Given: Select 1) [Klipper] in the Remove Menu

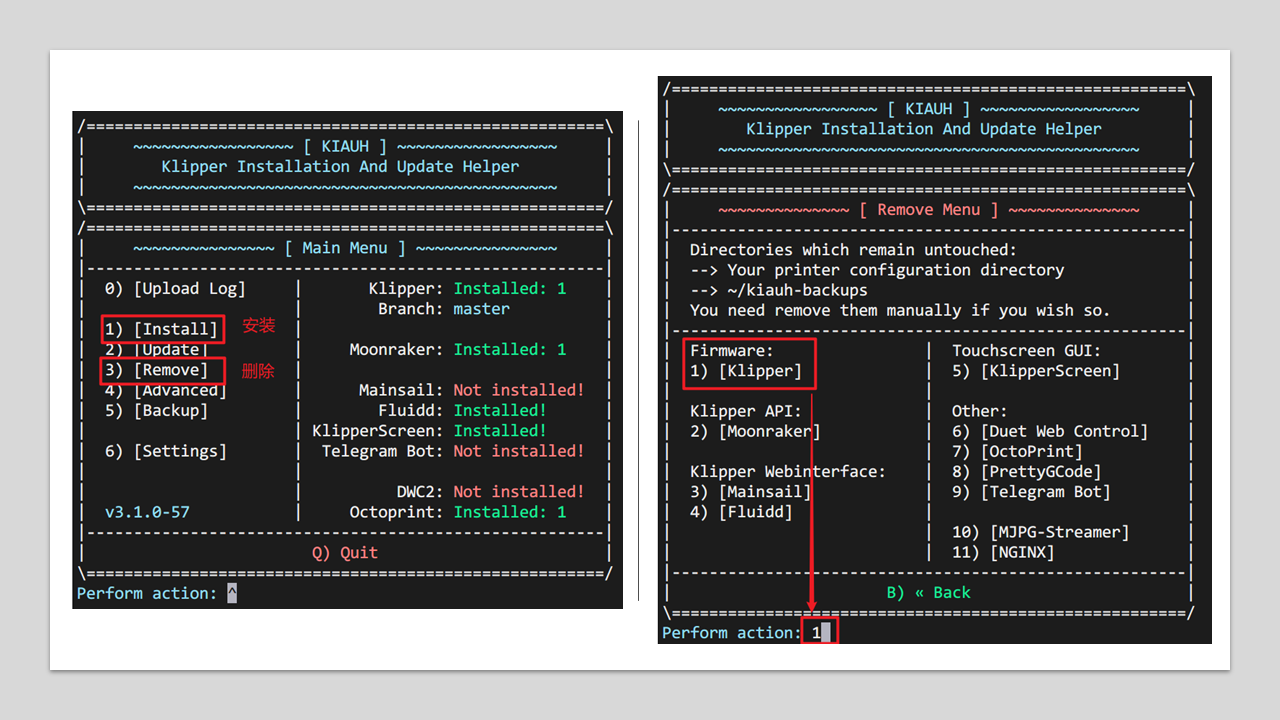Looking at the screenshot, I should click(x=746, y=371).
